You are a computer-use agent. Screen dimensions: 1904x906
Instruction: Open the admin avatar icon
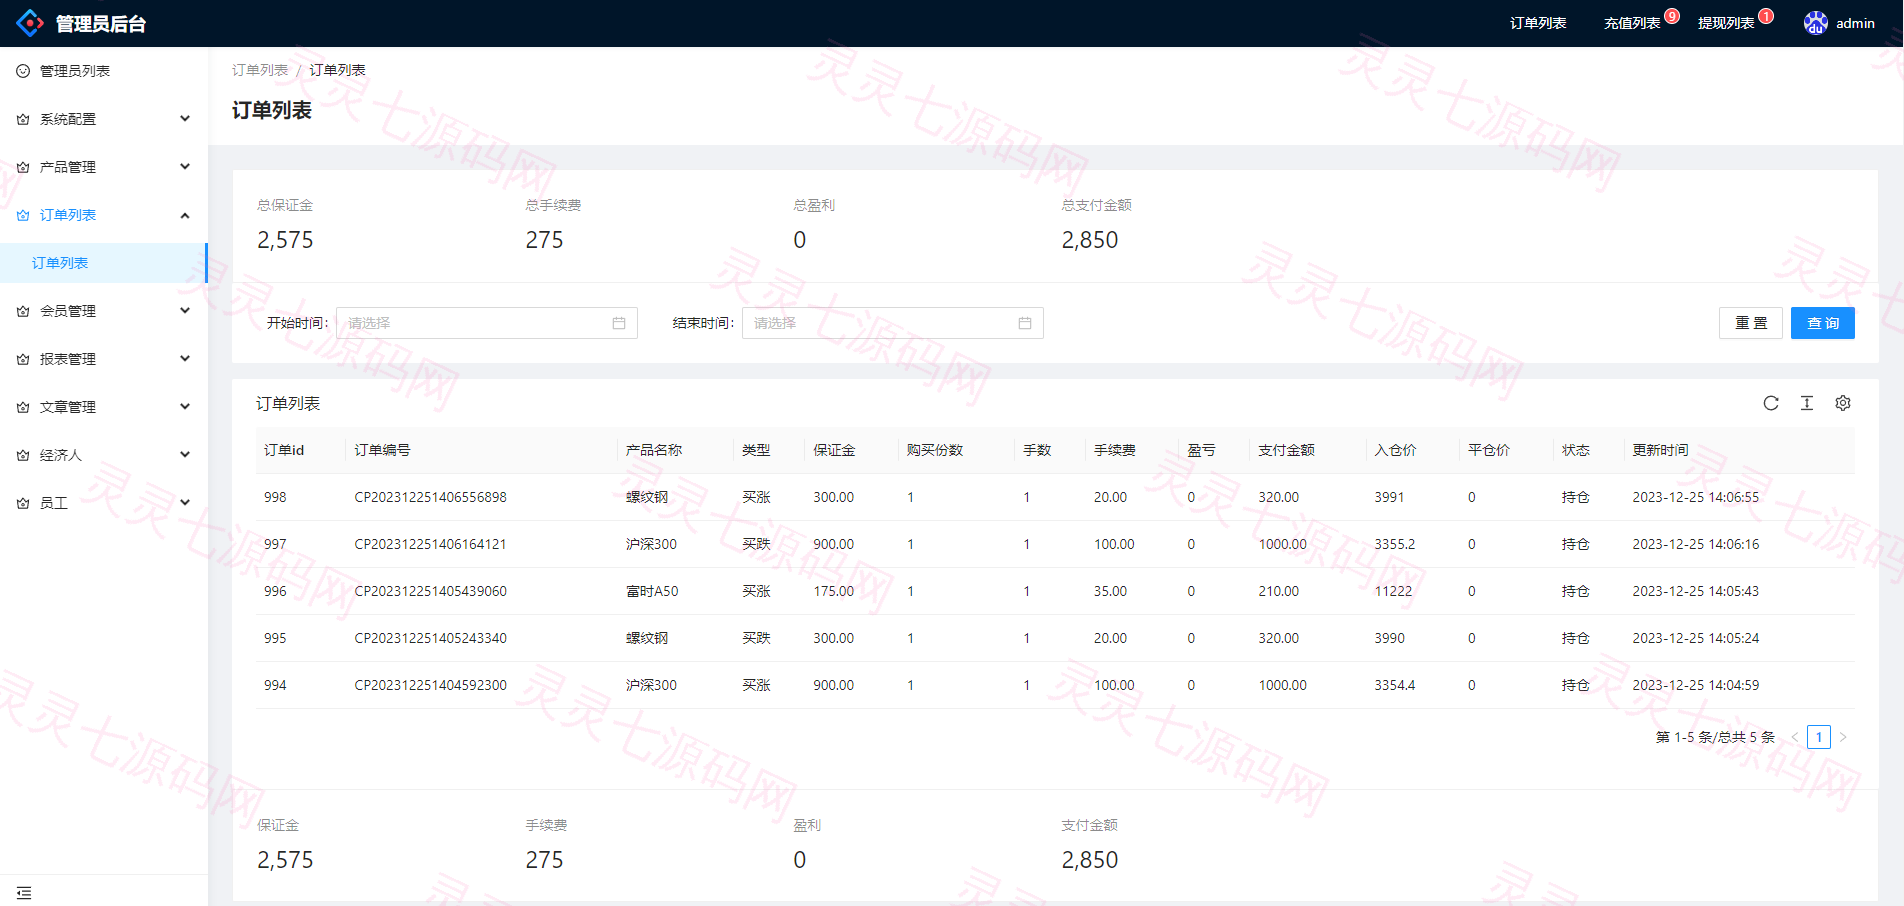coord(1816,23)
